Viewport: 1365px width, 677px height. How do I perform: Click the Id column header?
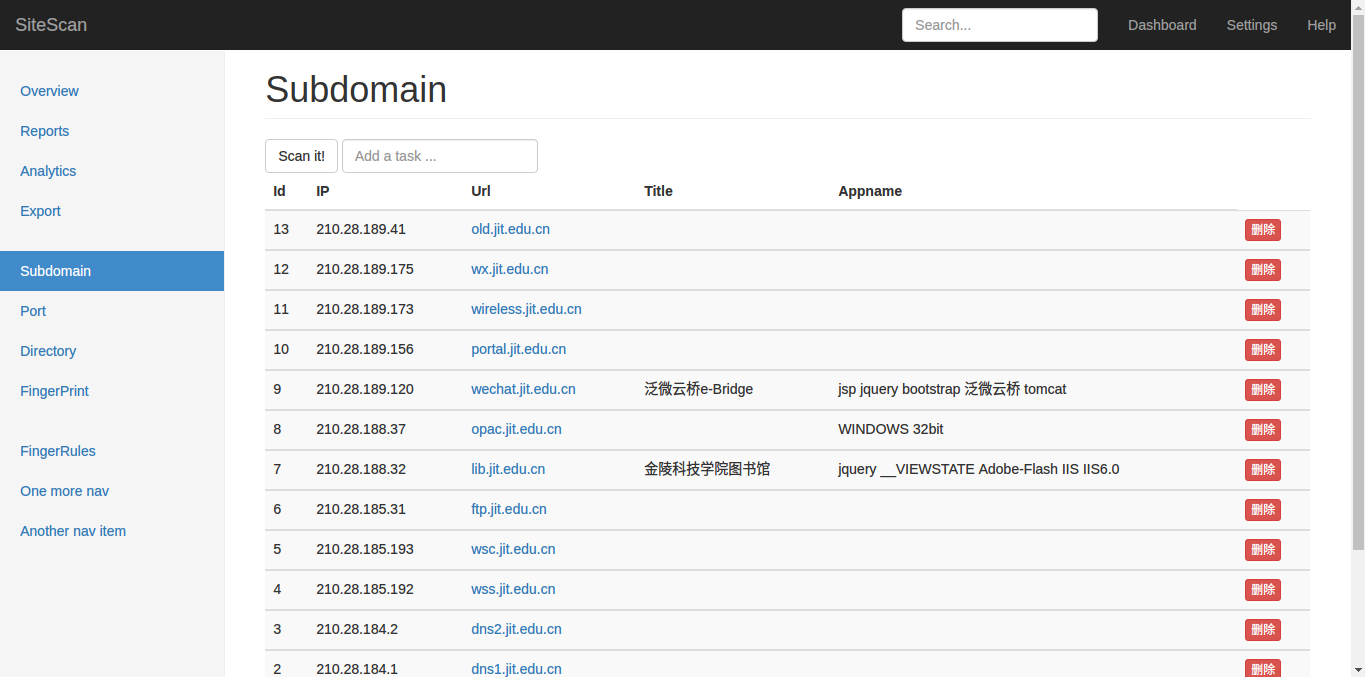pos(279,191)
